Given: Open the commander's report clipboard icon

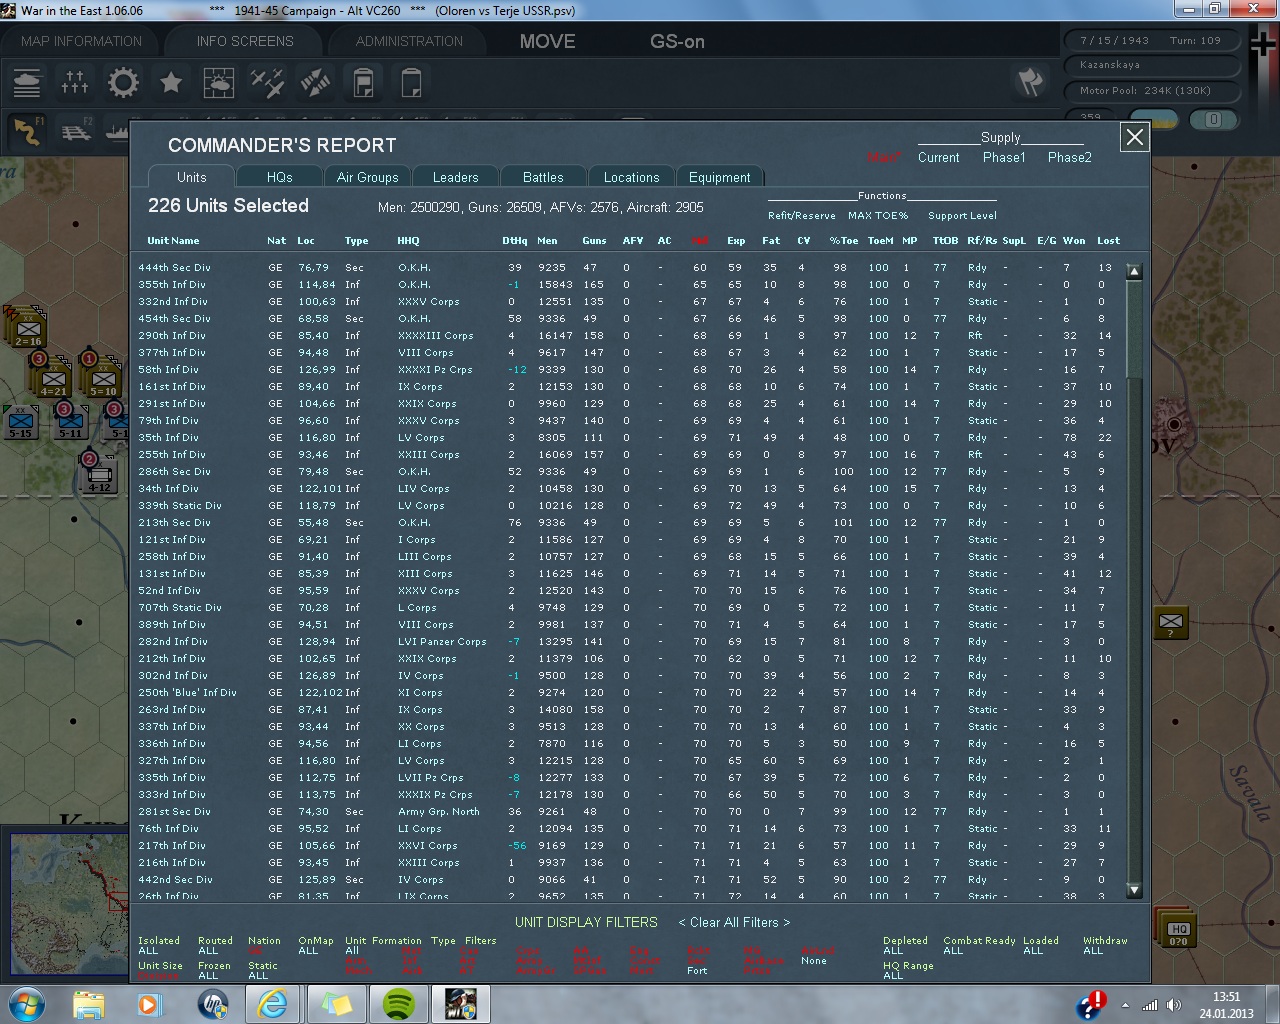Looking at the screenshot, I should (x=363, y=82).
